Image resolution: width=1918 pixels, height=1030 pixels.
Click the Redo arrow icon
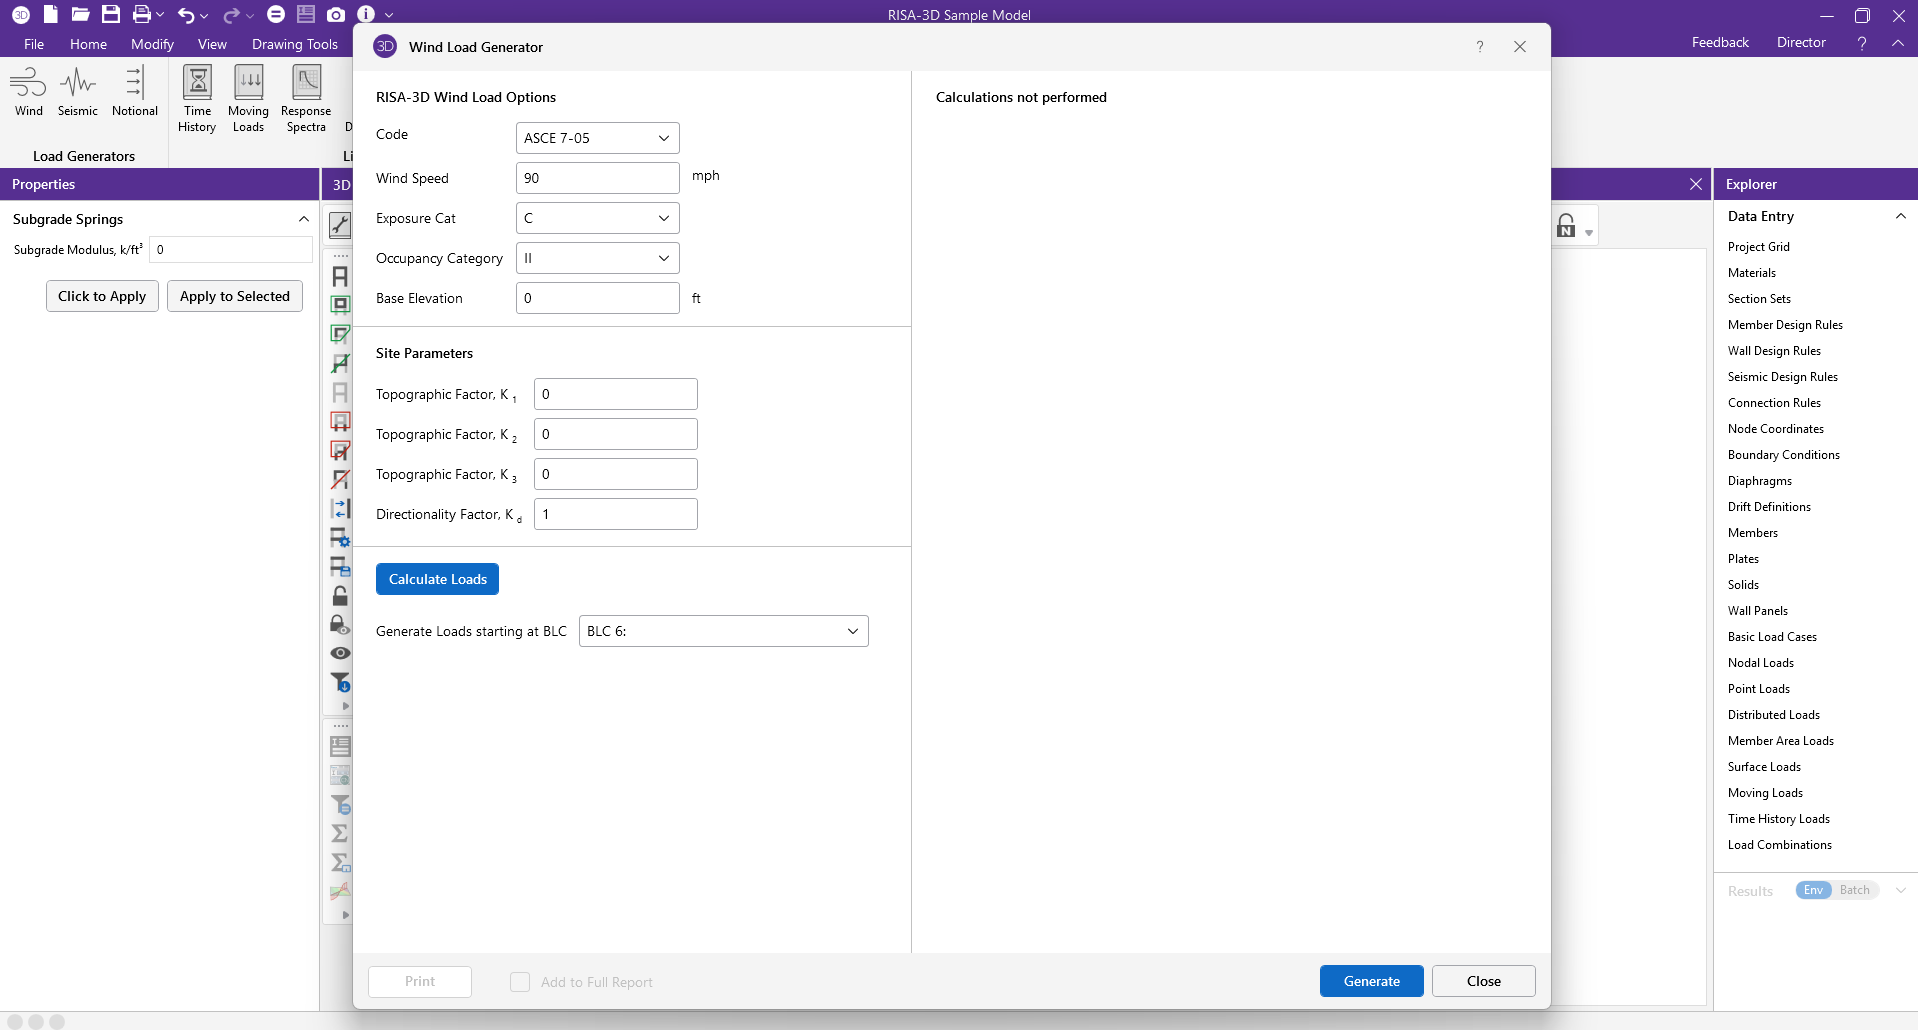click(x=231, y=15)
